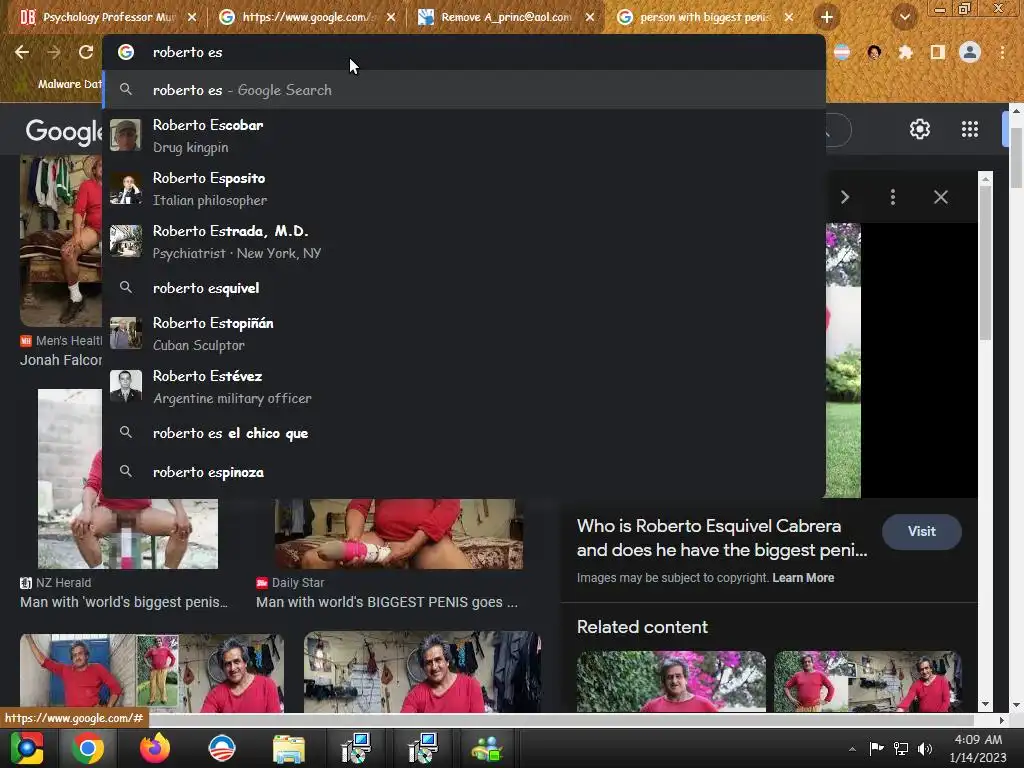The image size is (1024, 768).
Task: Launch Firefox from the taskbar
Action: pyautogui.click(x=155, y=748)
